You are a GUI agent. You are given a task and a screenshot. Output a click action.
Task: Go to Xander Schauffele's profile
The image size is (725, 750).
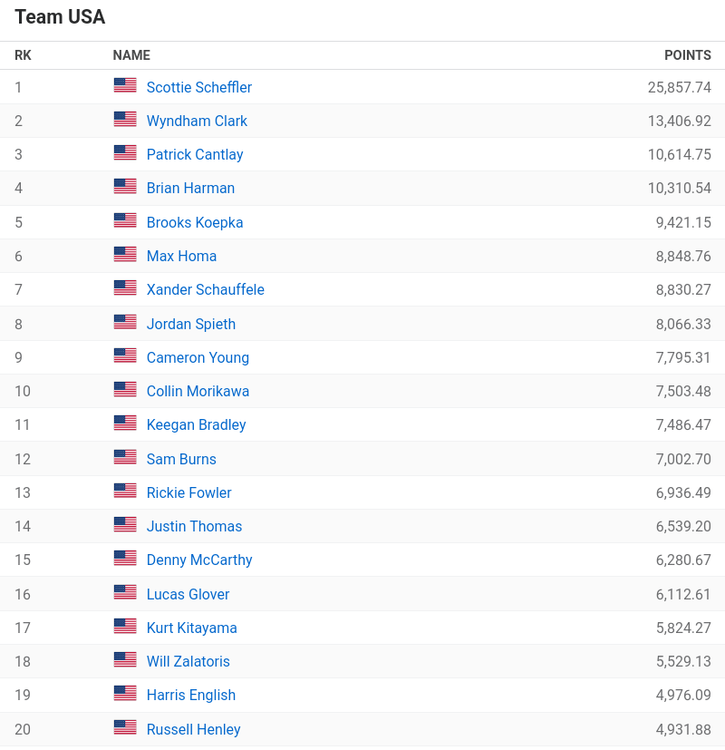coord(205,290)
